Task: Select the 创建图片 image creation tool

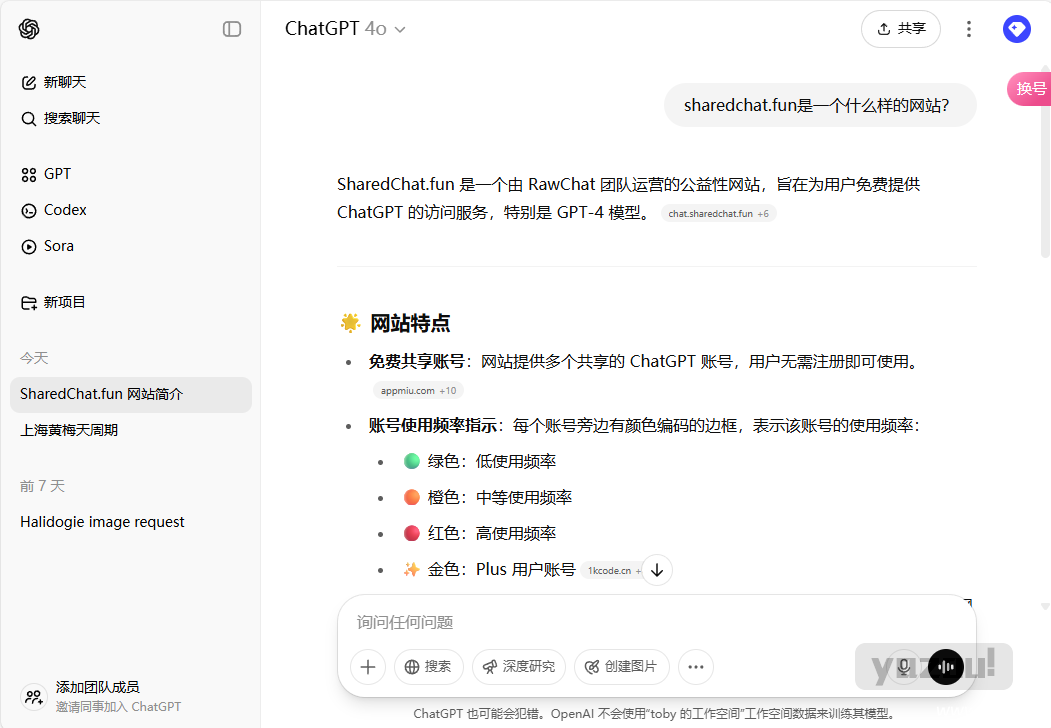Action: click(x=621, y=667)
